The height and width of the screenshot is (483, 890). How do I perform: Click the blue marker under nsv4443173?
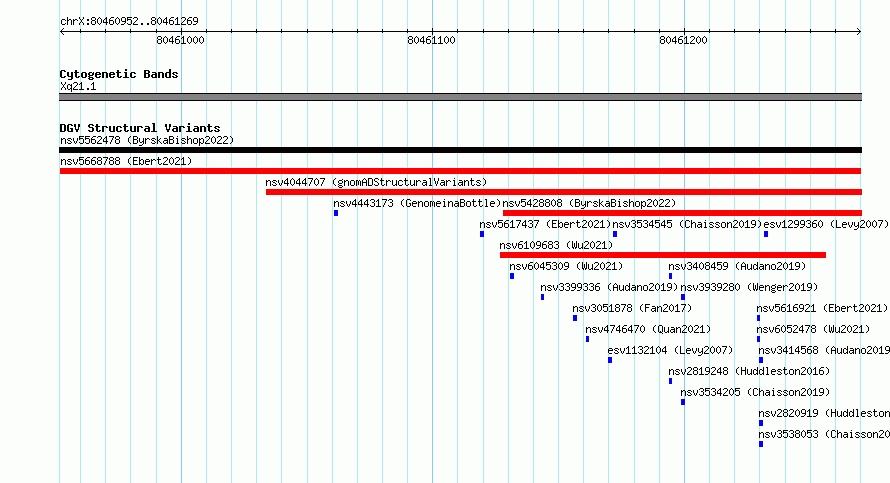pos(336,213)
